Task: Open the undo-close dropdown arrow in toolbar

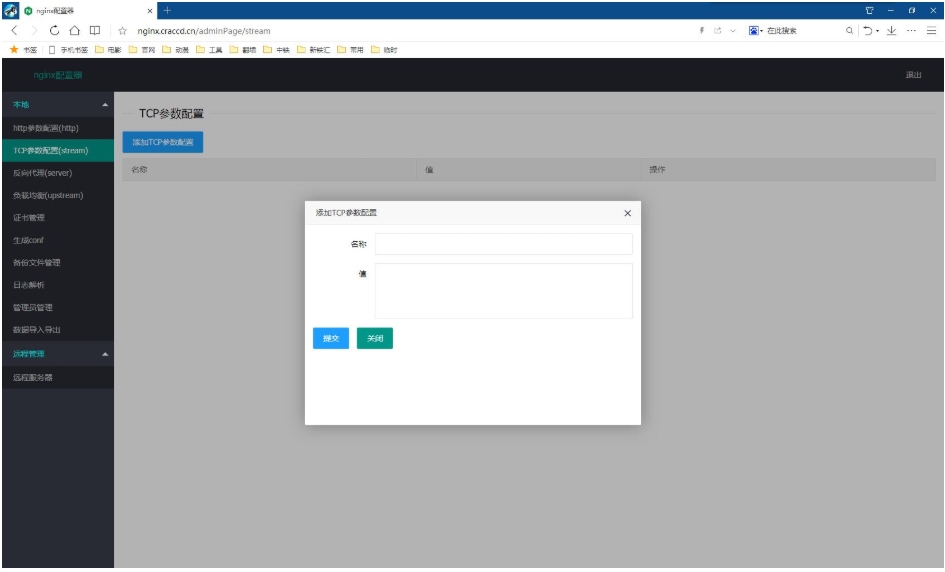Action: pyautogui.click(x=877, y=31)
